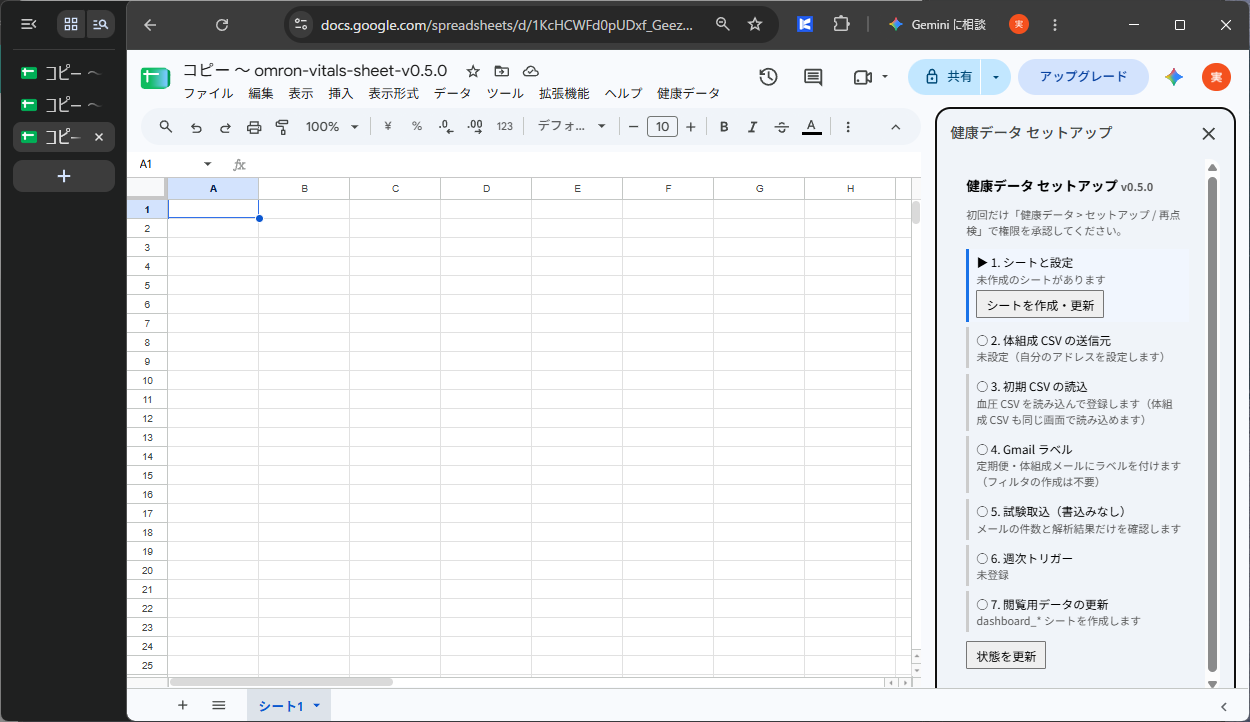Click the horizontal scrollbar of the sheet
The height and width of the screenshot is (722, 1250).
pyautogui.click(x=281, y=682)
